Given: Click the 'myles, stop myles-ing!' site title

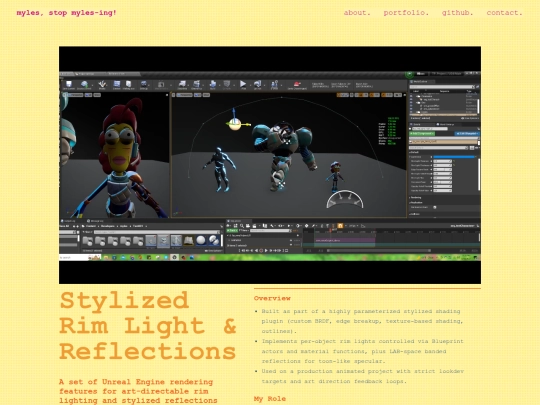Looking at the screenshot, I should tap(66, 13).
